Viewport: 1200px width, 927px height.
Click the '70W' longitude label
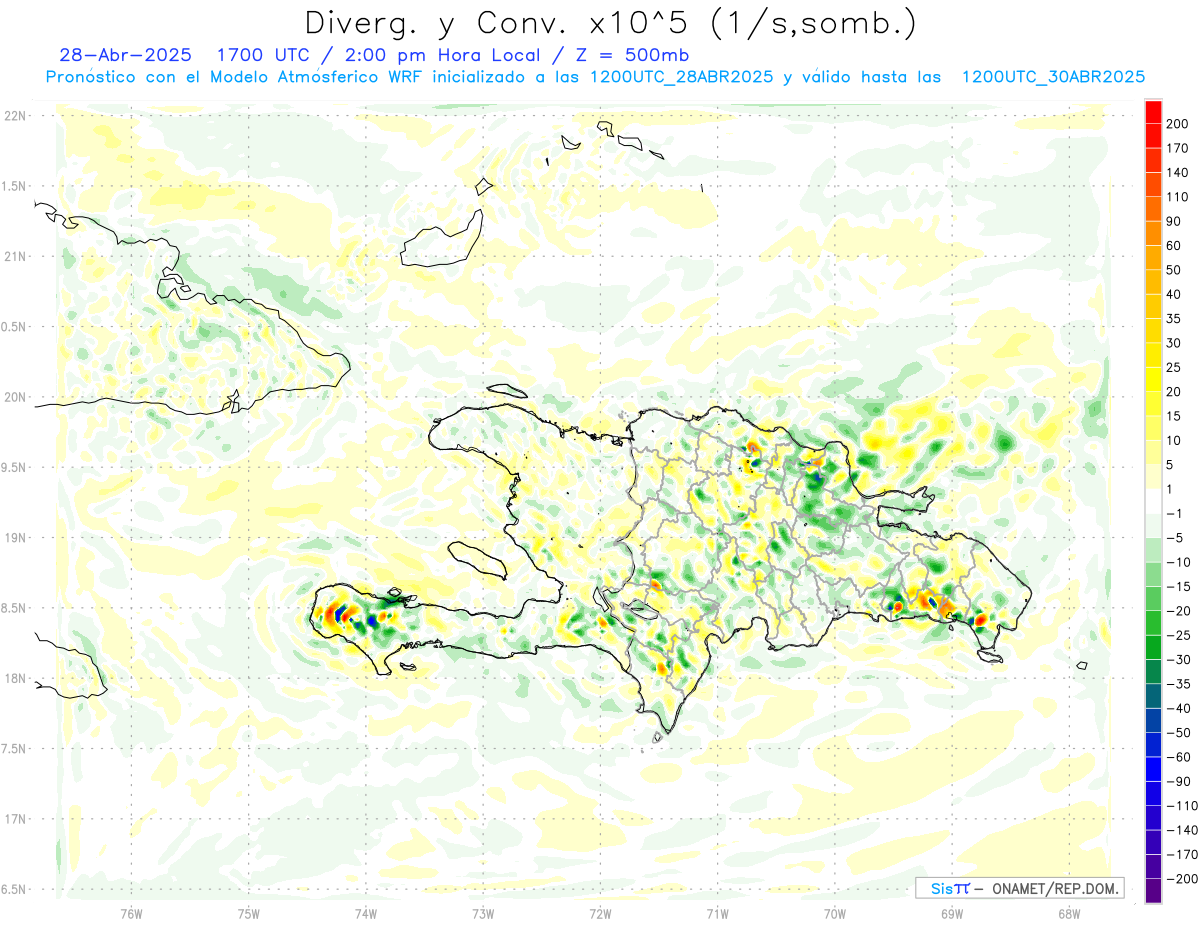tap(835, 913)
